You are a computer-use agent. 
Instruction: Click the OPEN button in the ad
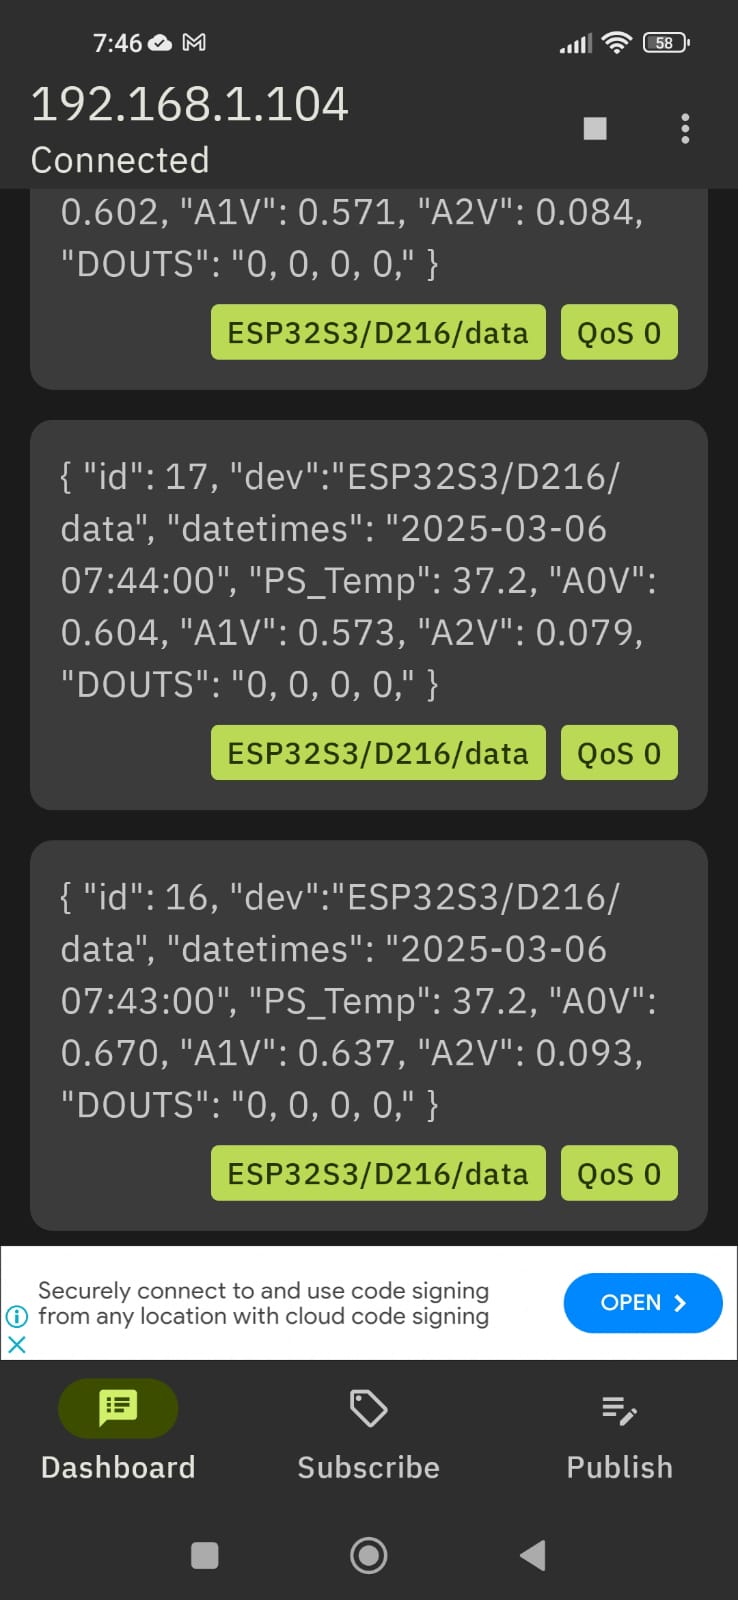tap(643, 1303)
